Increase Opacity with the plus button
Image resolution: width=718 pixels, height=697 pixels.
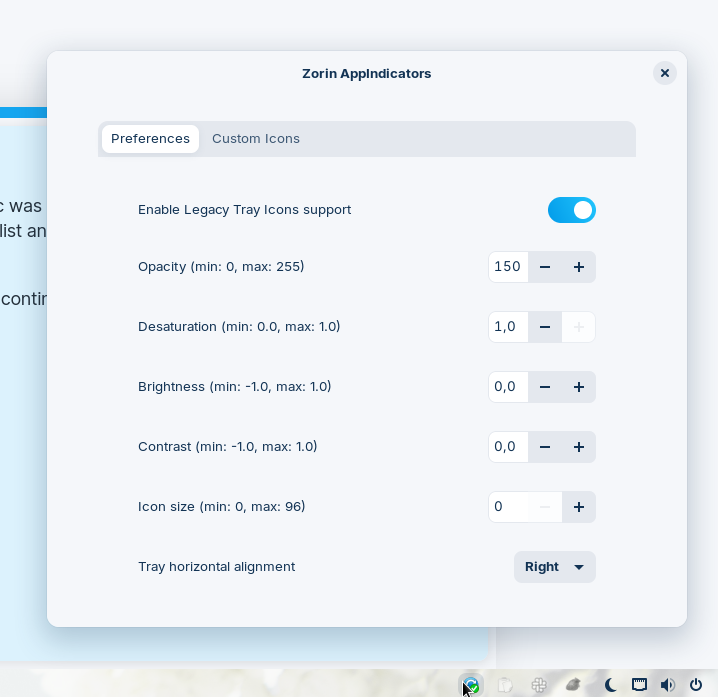(579, 267)
